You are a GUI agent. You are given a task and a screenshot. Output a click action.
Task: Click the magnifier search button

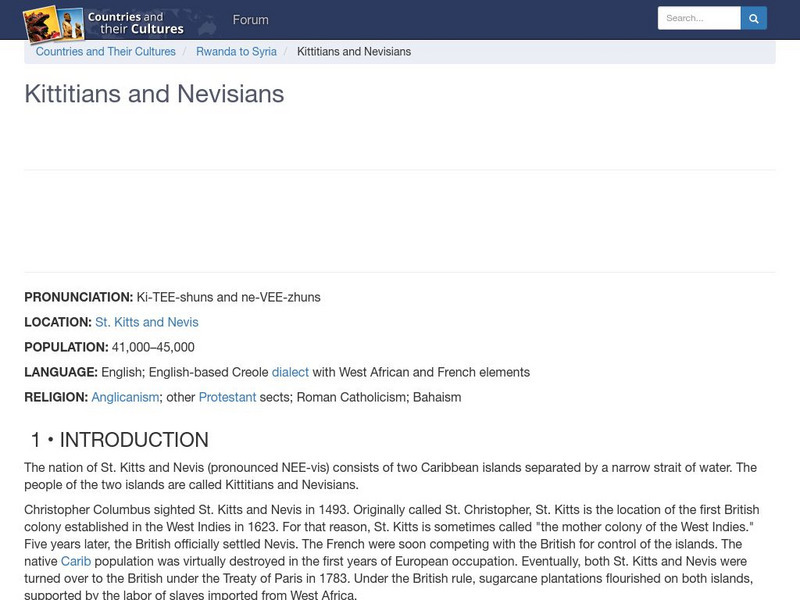click(754, 18)
